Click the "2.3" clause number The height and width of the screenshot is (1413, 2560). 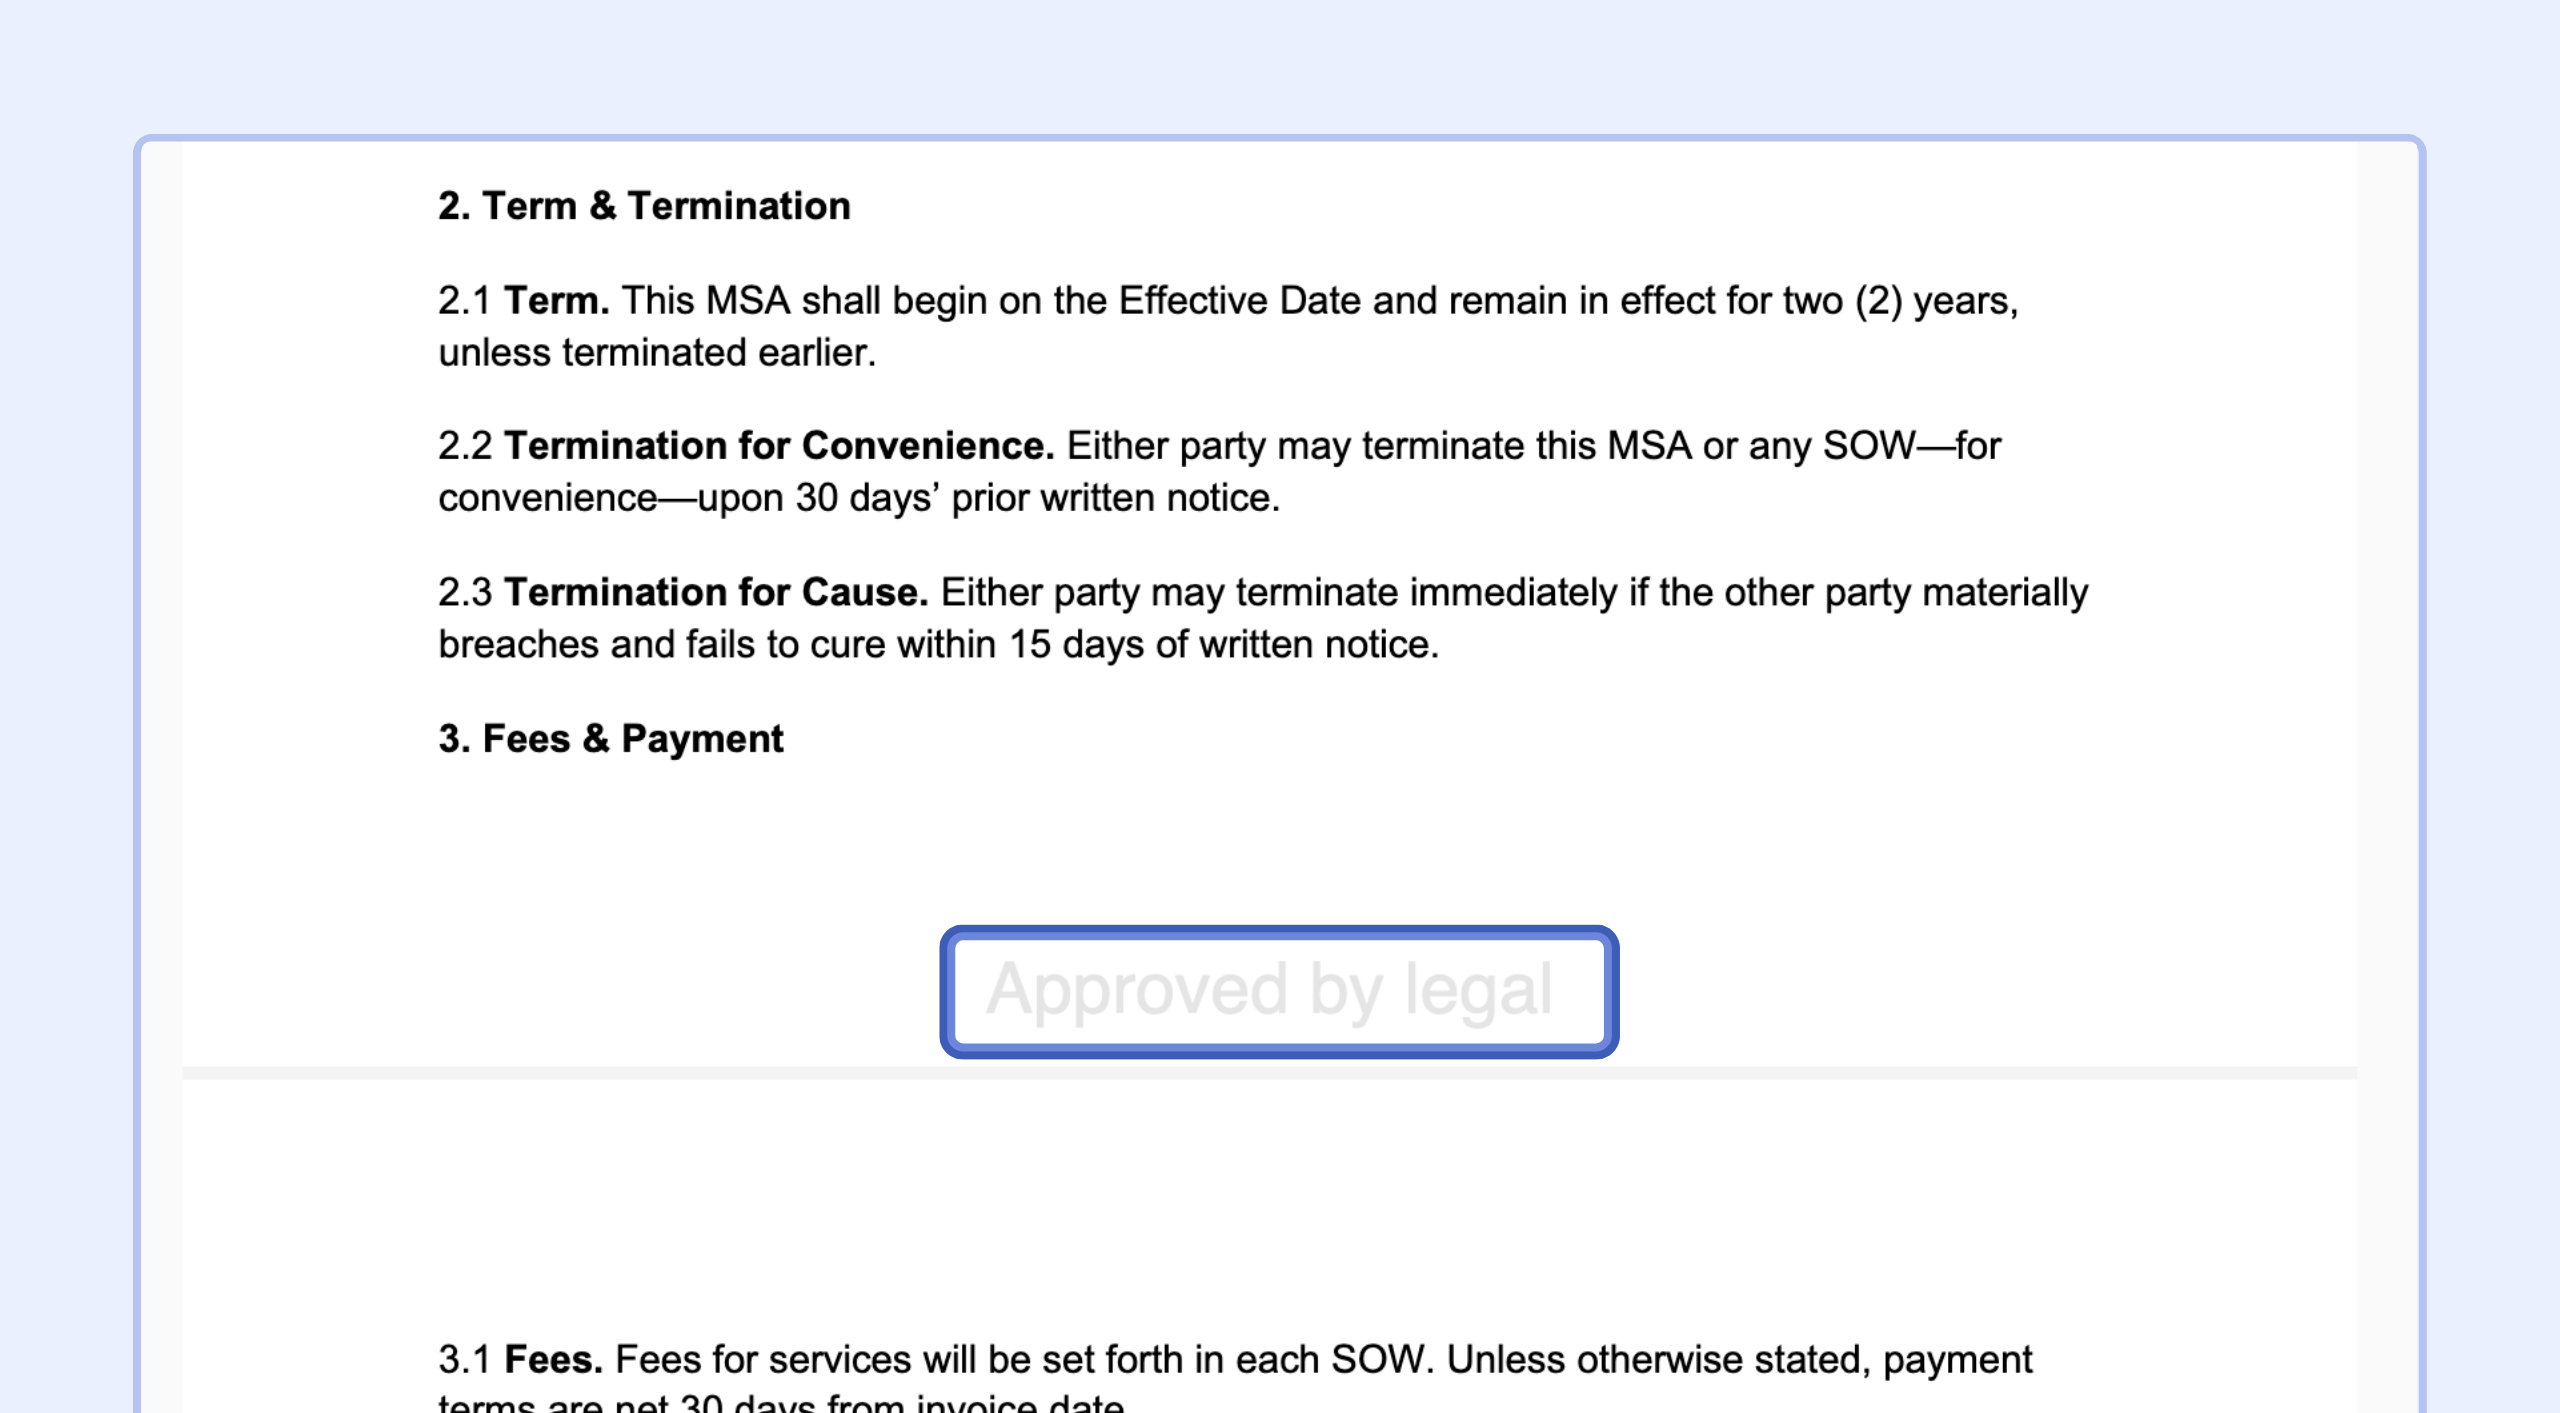(x=465, y=593)
